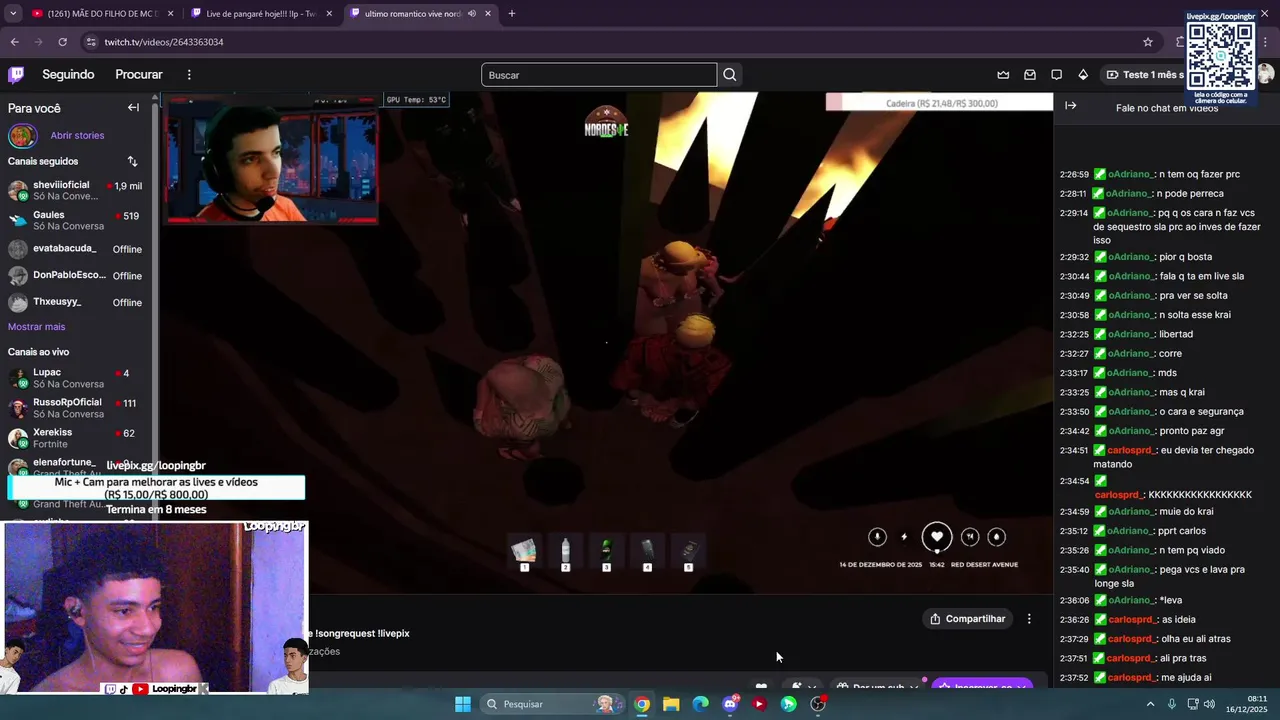1280x720 pixels.
Task: Open the evatabacuda_ offline channel
Action: point(76,249)
